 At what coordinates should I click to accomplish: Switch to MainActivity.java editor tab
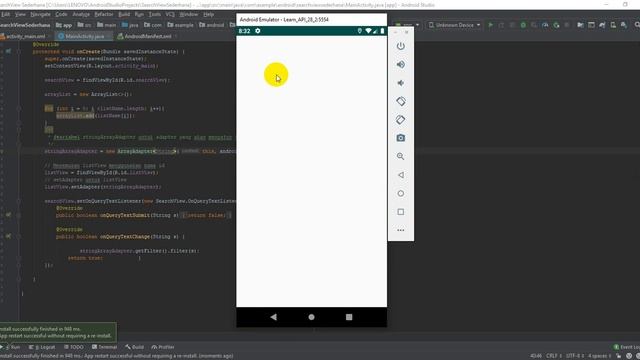[x=84, y=36]
